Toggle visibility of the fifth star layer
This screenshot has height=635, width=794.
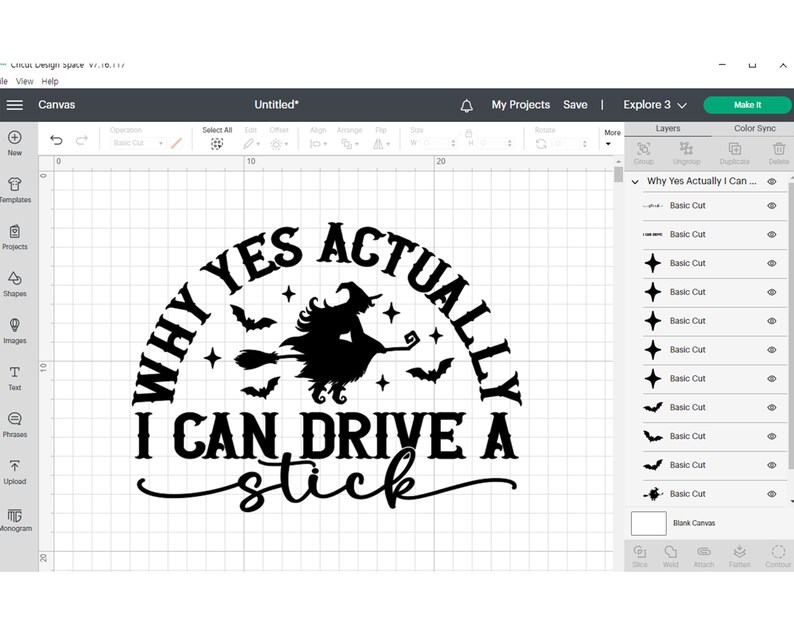point(771,379)
